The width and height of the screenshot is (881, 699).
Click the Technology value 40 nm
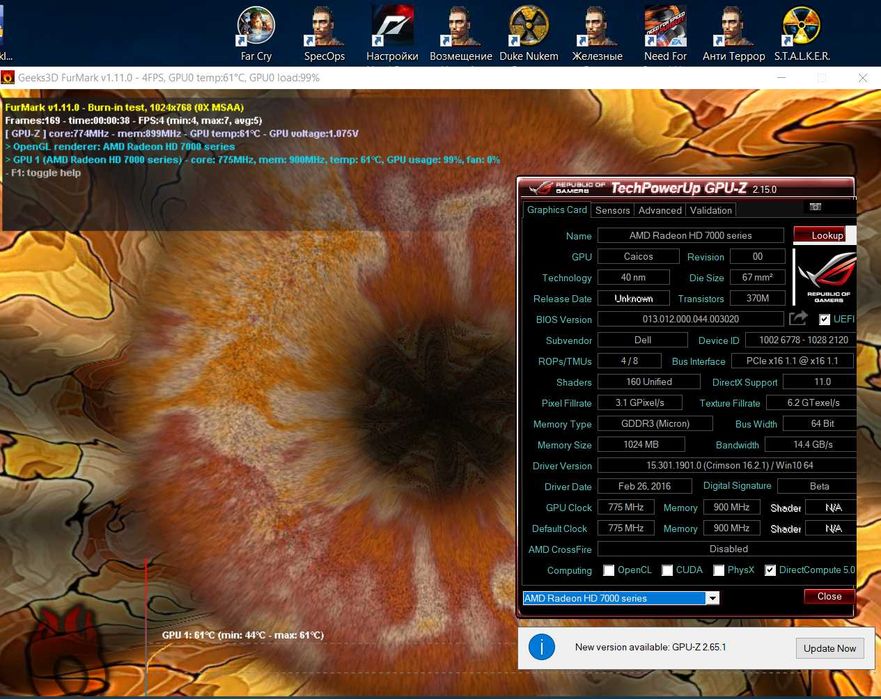(633, 277)
